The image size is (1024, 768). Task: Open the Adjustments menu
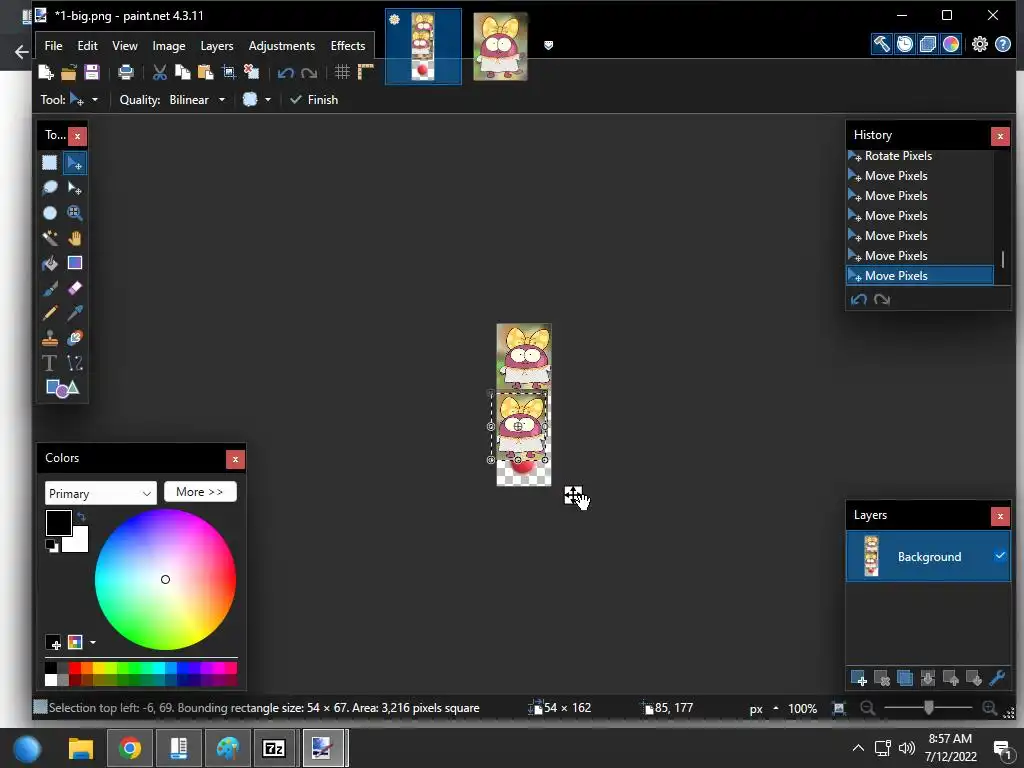[281, 46]
